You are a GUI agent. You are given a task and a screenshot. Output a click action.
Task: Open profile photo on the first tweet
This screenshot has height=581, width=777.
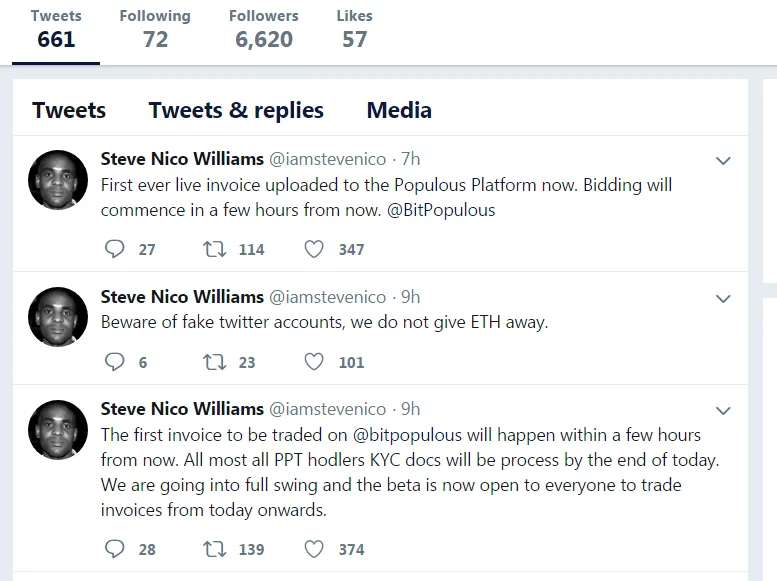pos(58,180)
